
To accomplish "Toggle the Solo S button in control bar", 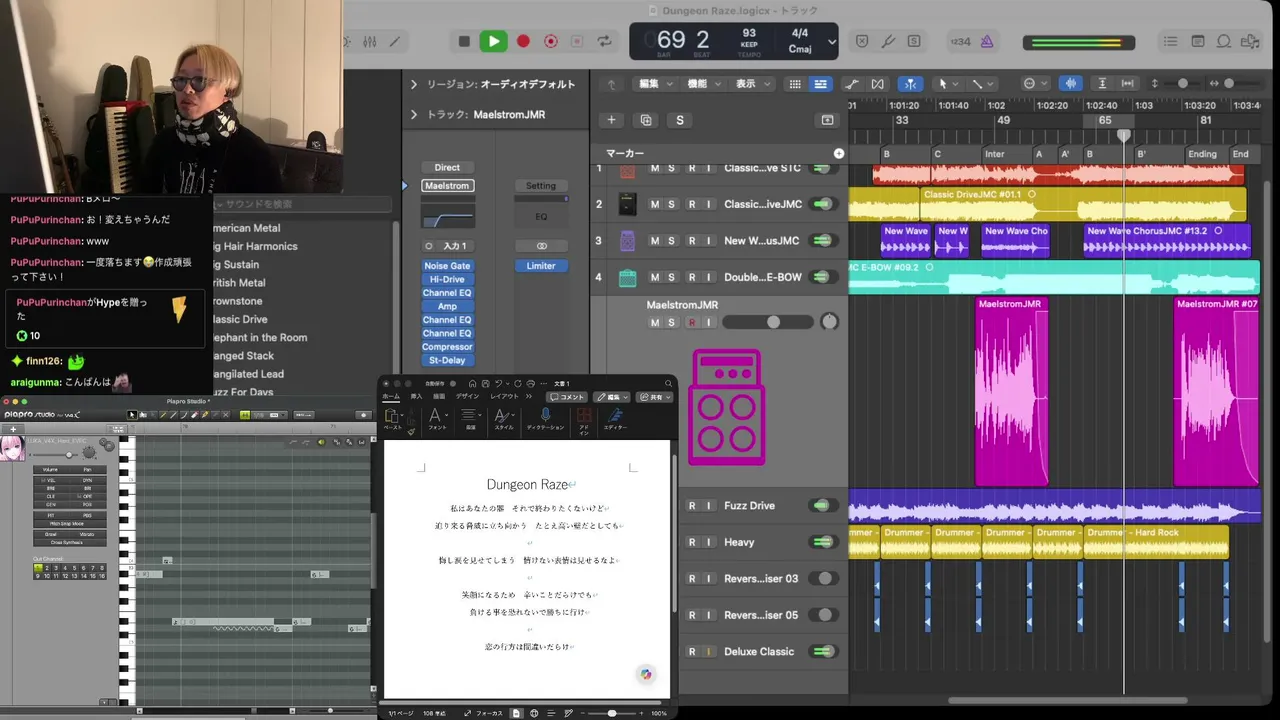I will point(913,41).
